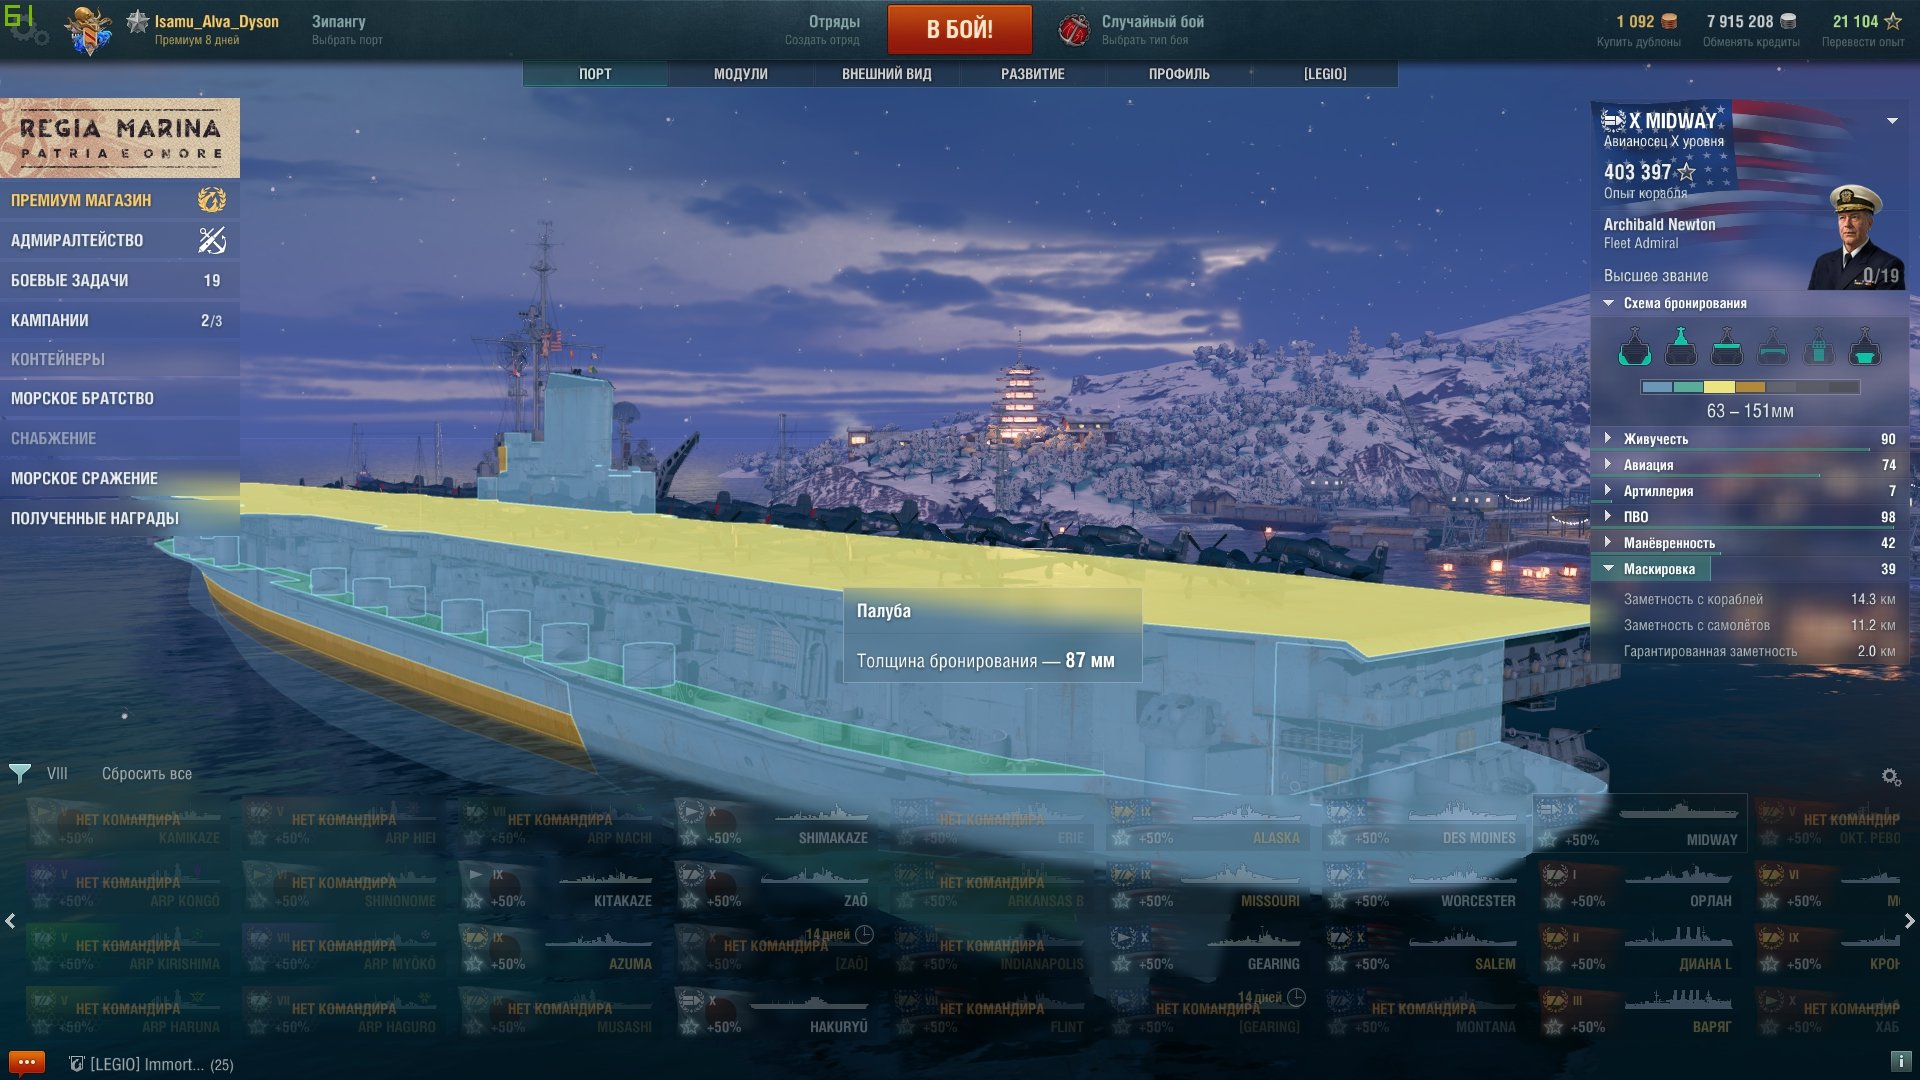Open chat via orange speech bubble icon

pyautogui.click(x=26, y=1063)
